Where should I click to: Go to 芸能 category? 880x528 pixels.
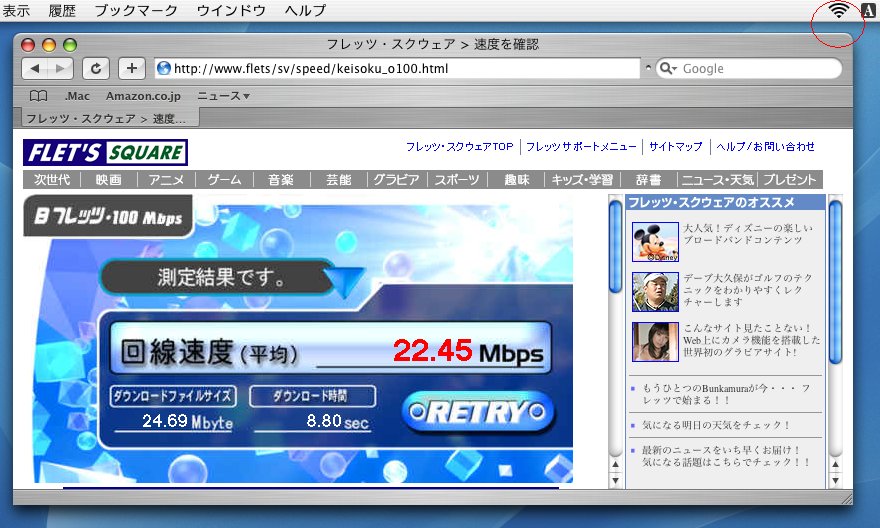click(338, 180)
